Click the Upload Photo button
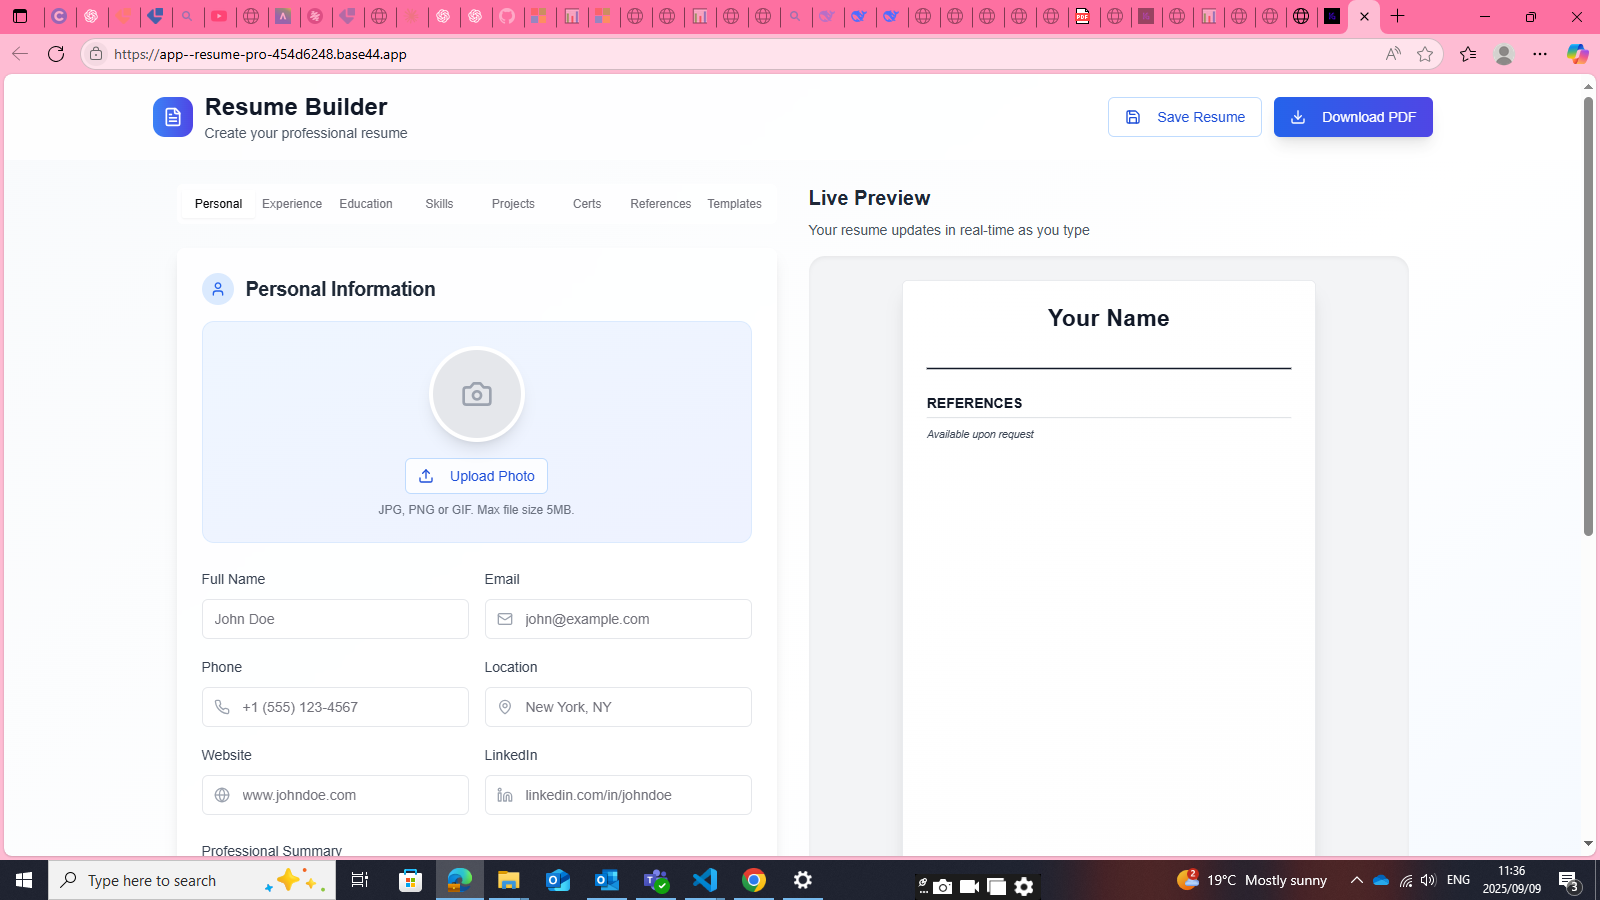 coord(476,476)
